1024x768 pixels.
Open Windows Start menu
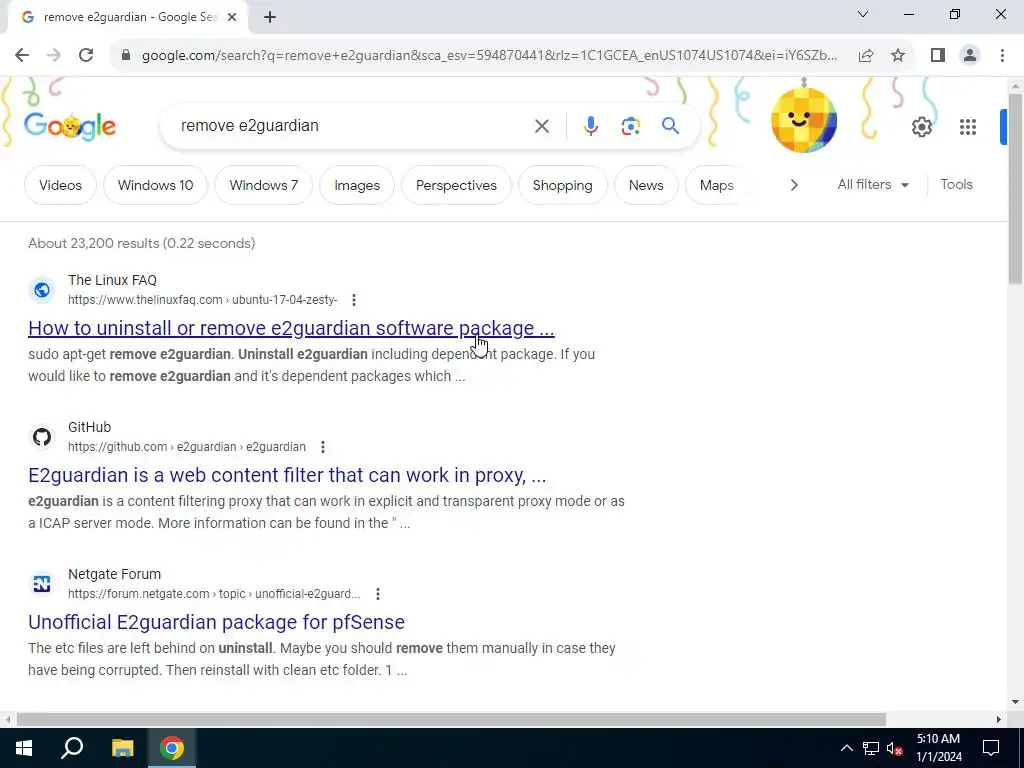pos(24,748)
